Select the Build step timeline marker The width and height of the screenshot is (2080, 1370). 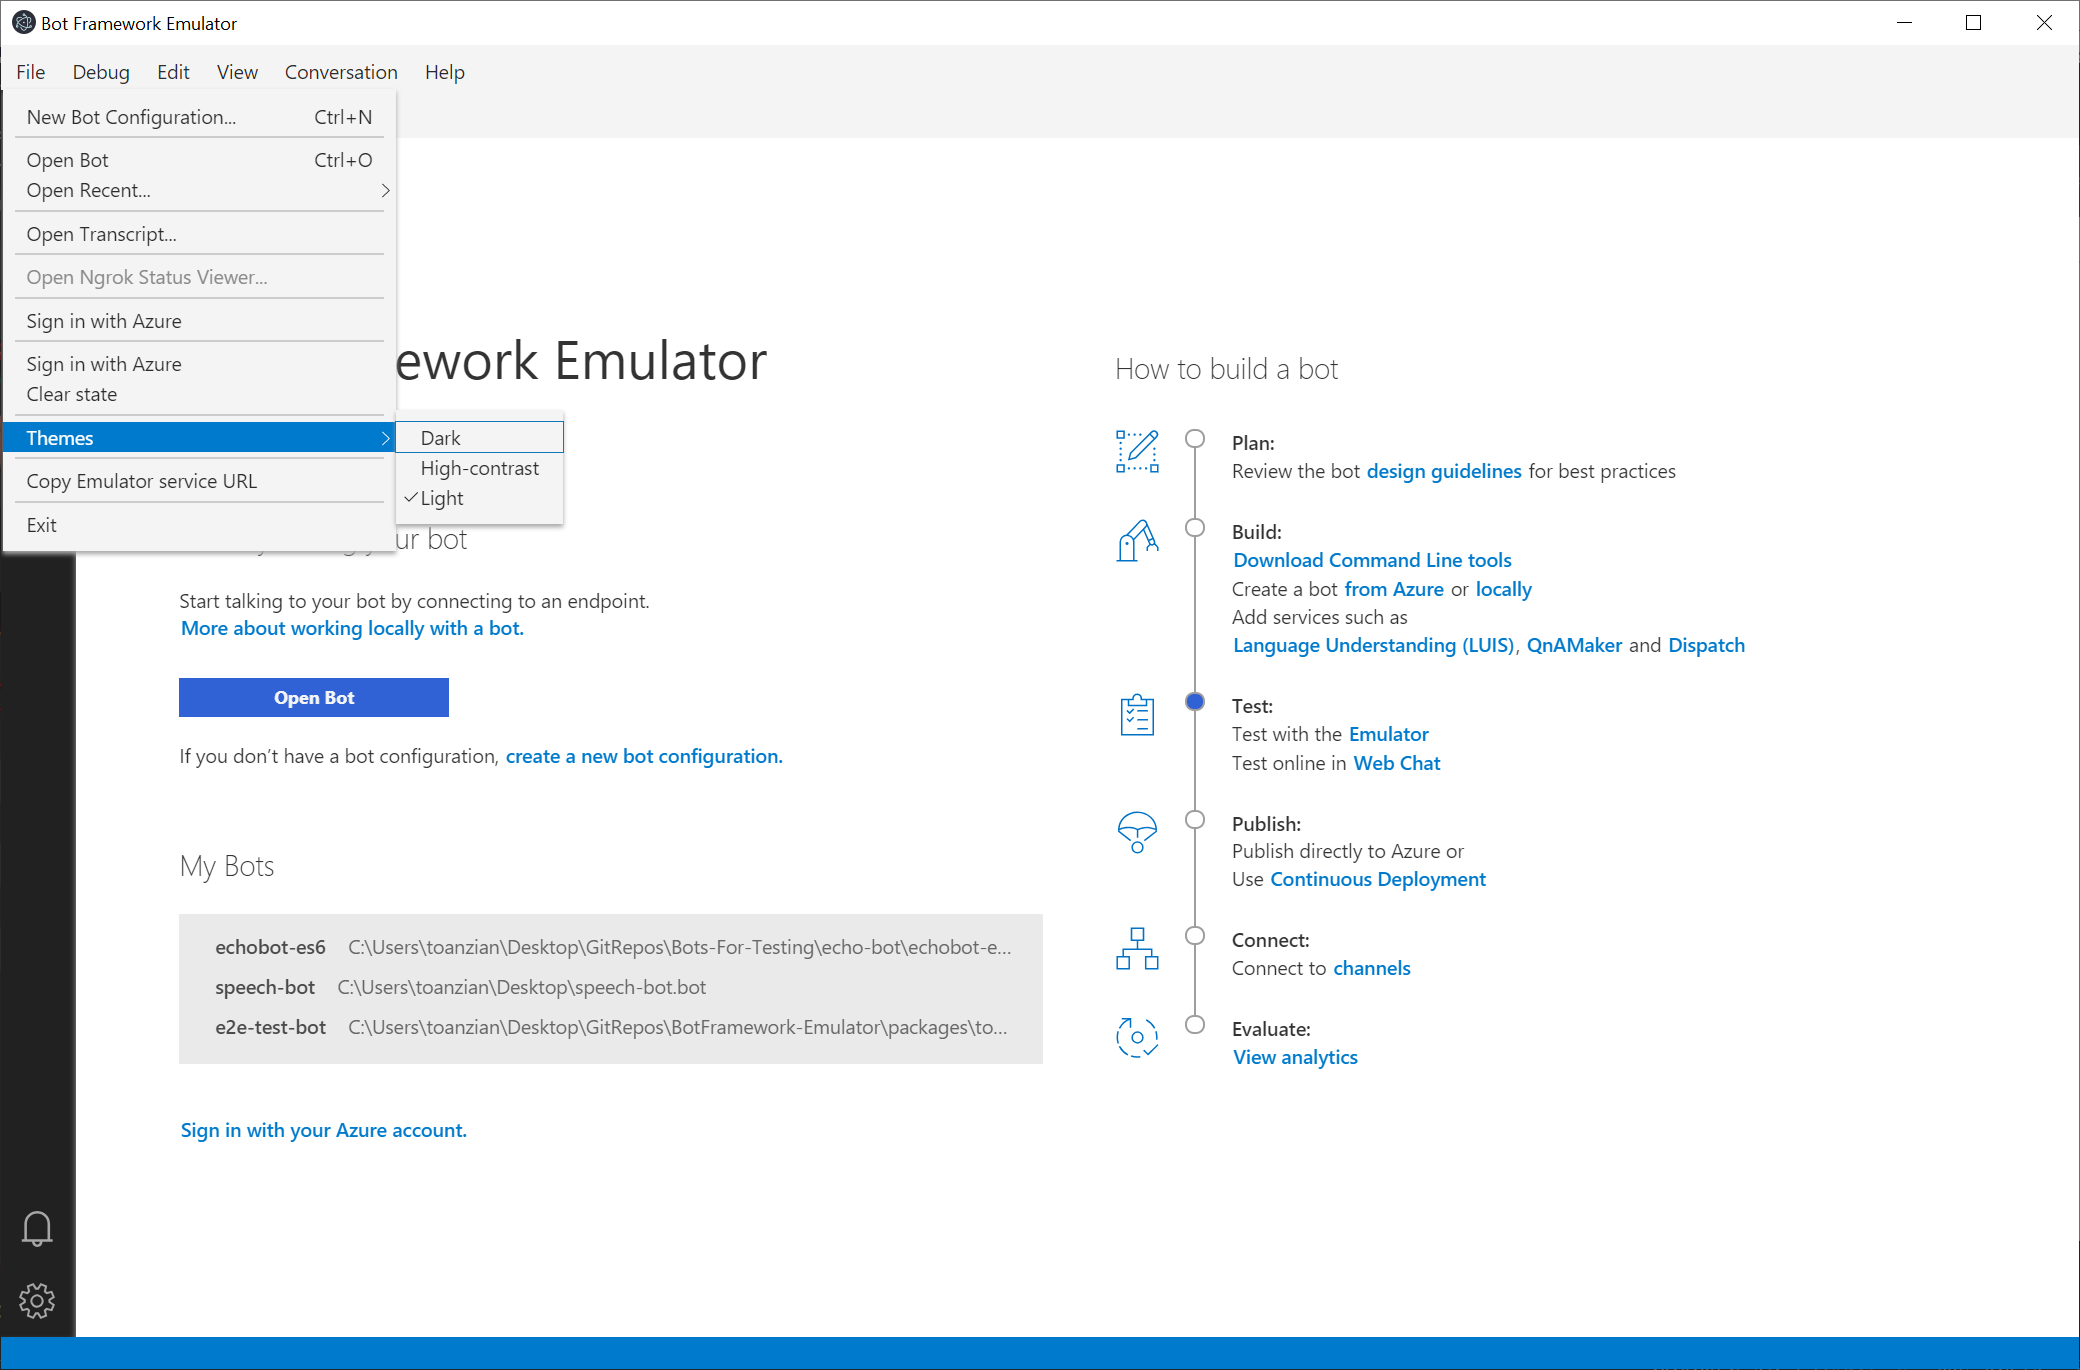pos(1194,527)
